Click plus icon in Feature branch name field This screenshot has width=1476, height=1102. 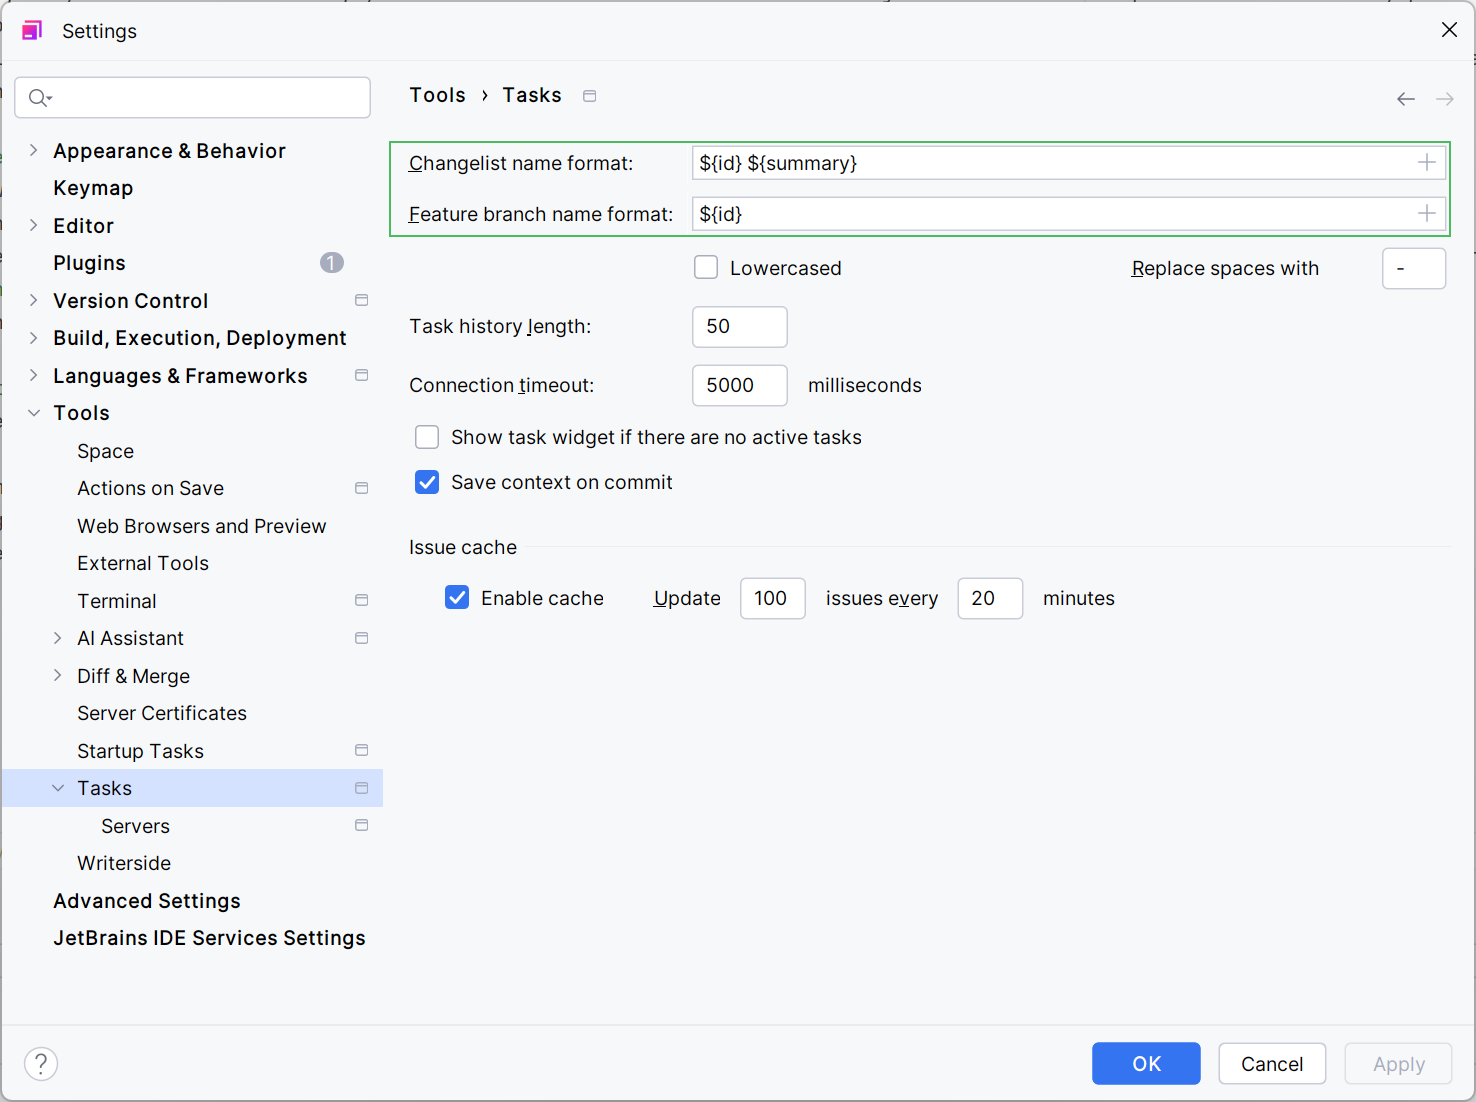pos(1426,213)
